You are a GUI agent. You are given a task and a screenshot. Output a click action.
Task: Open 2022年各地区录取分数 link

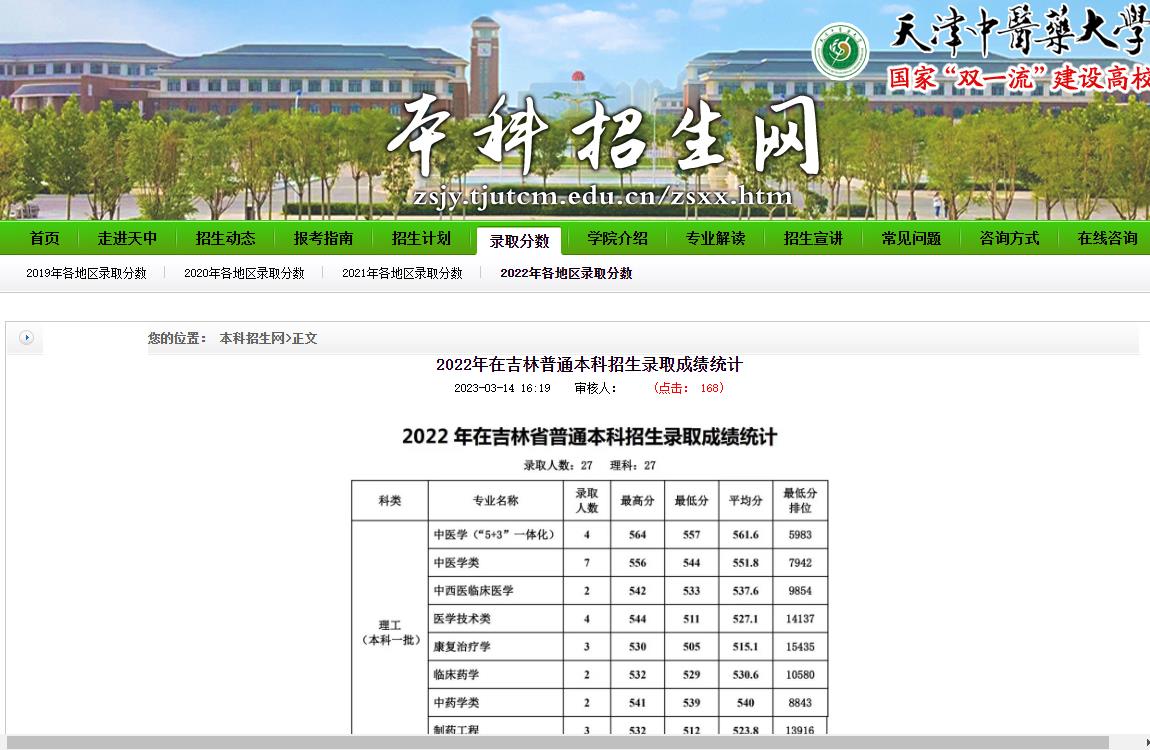tap(566, 273)
